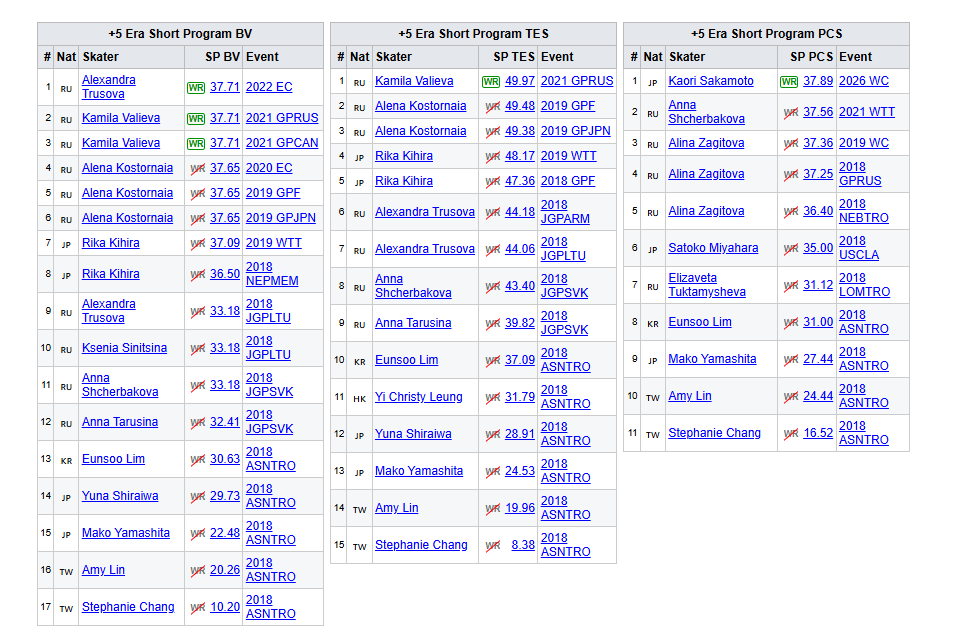Image resolution: width=957 pixels, height=636 pixels.
Task: Click crossed-out WR icon beside 8.38 score
Action: (x=492, y=545)
